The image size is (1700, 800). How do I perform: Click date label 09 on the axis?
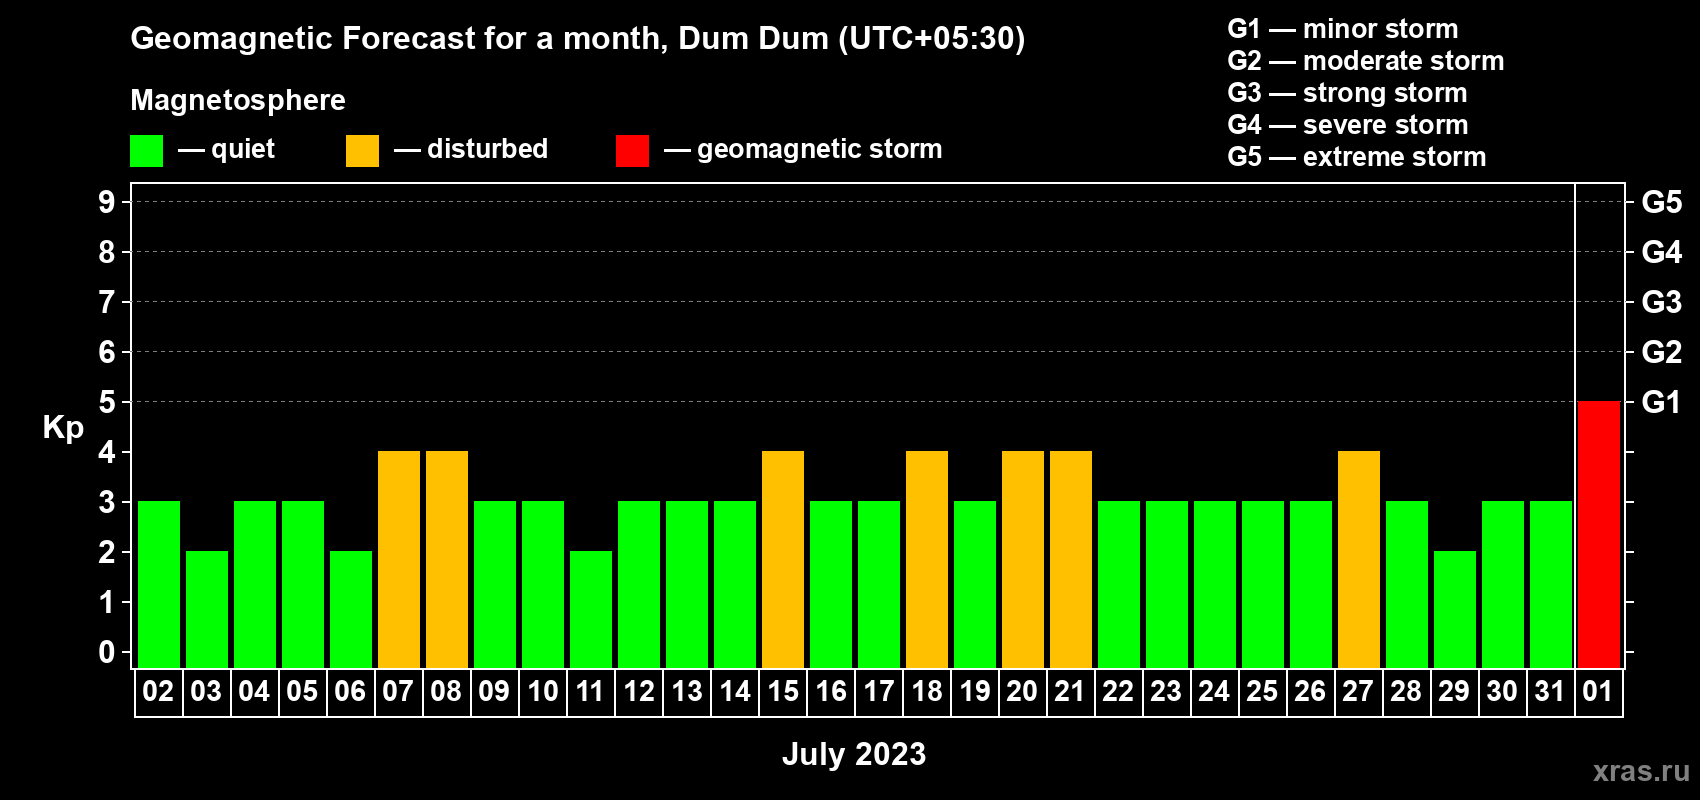(494, 692)
